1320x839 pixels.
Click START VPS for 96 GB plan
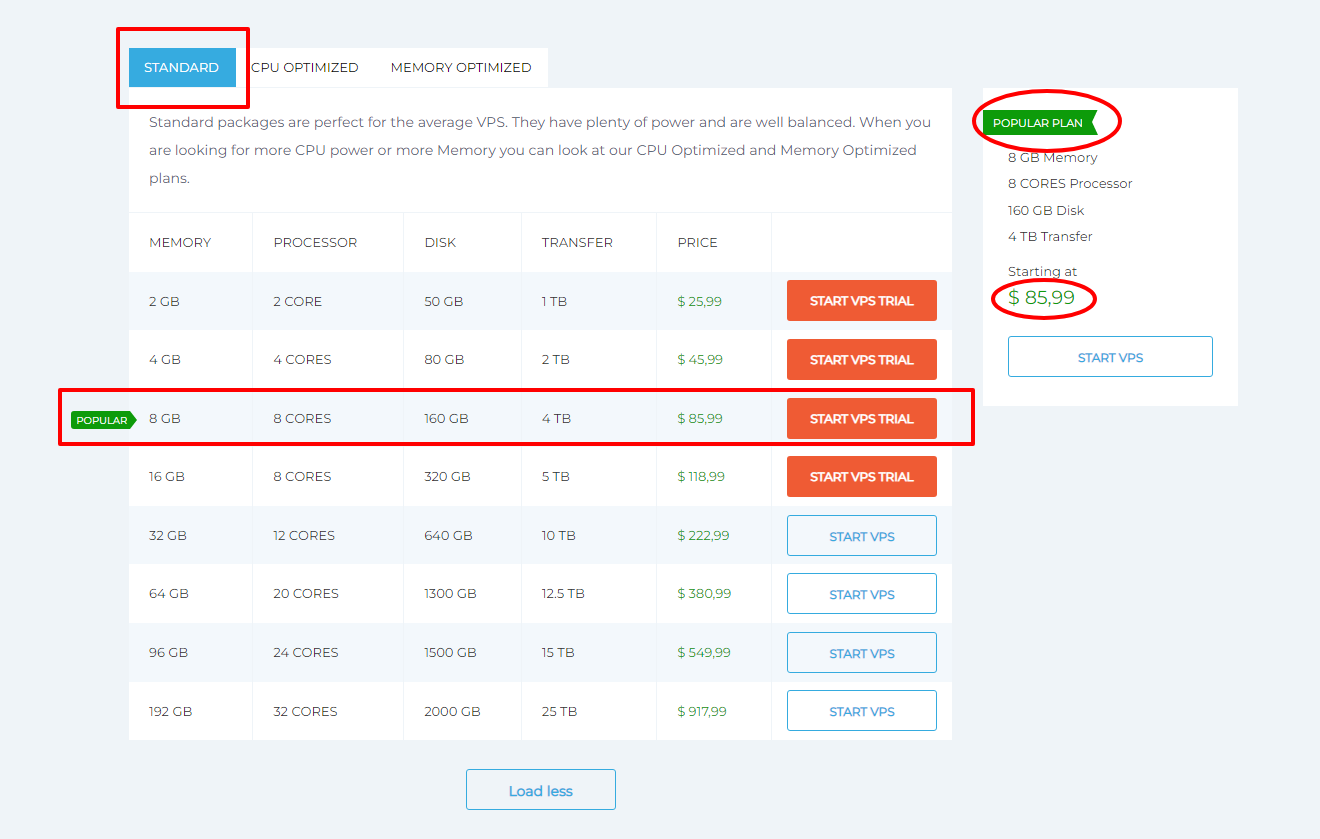pos(862,653)
